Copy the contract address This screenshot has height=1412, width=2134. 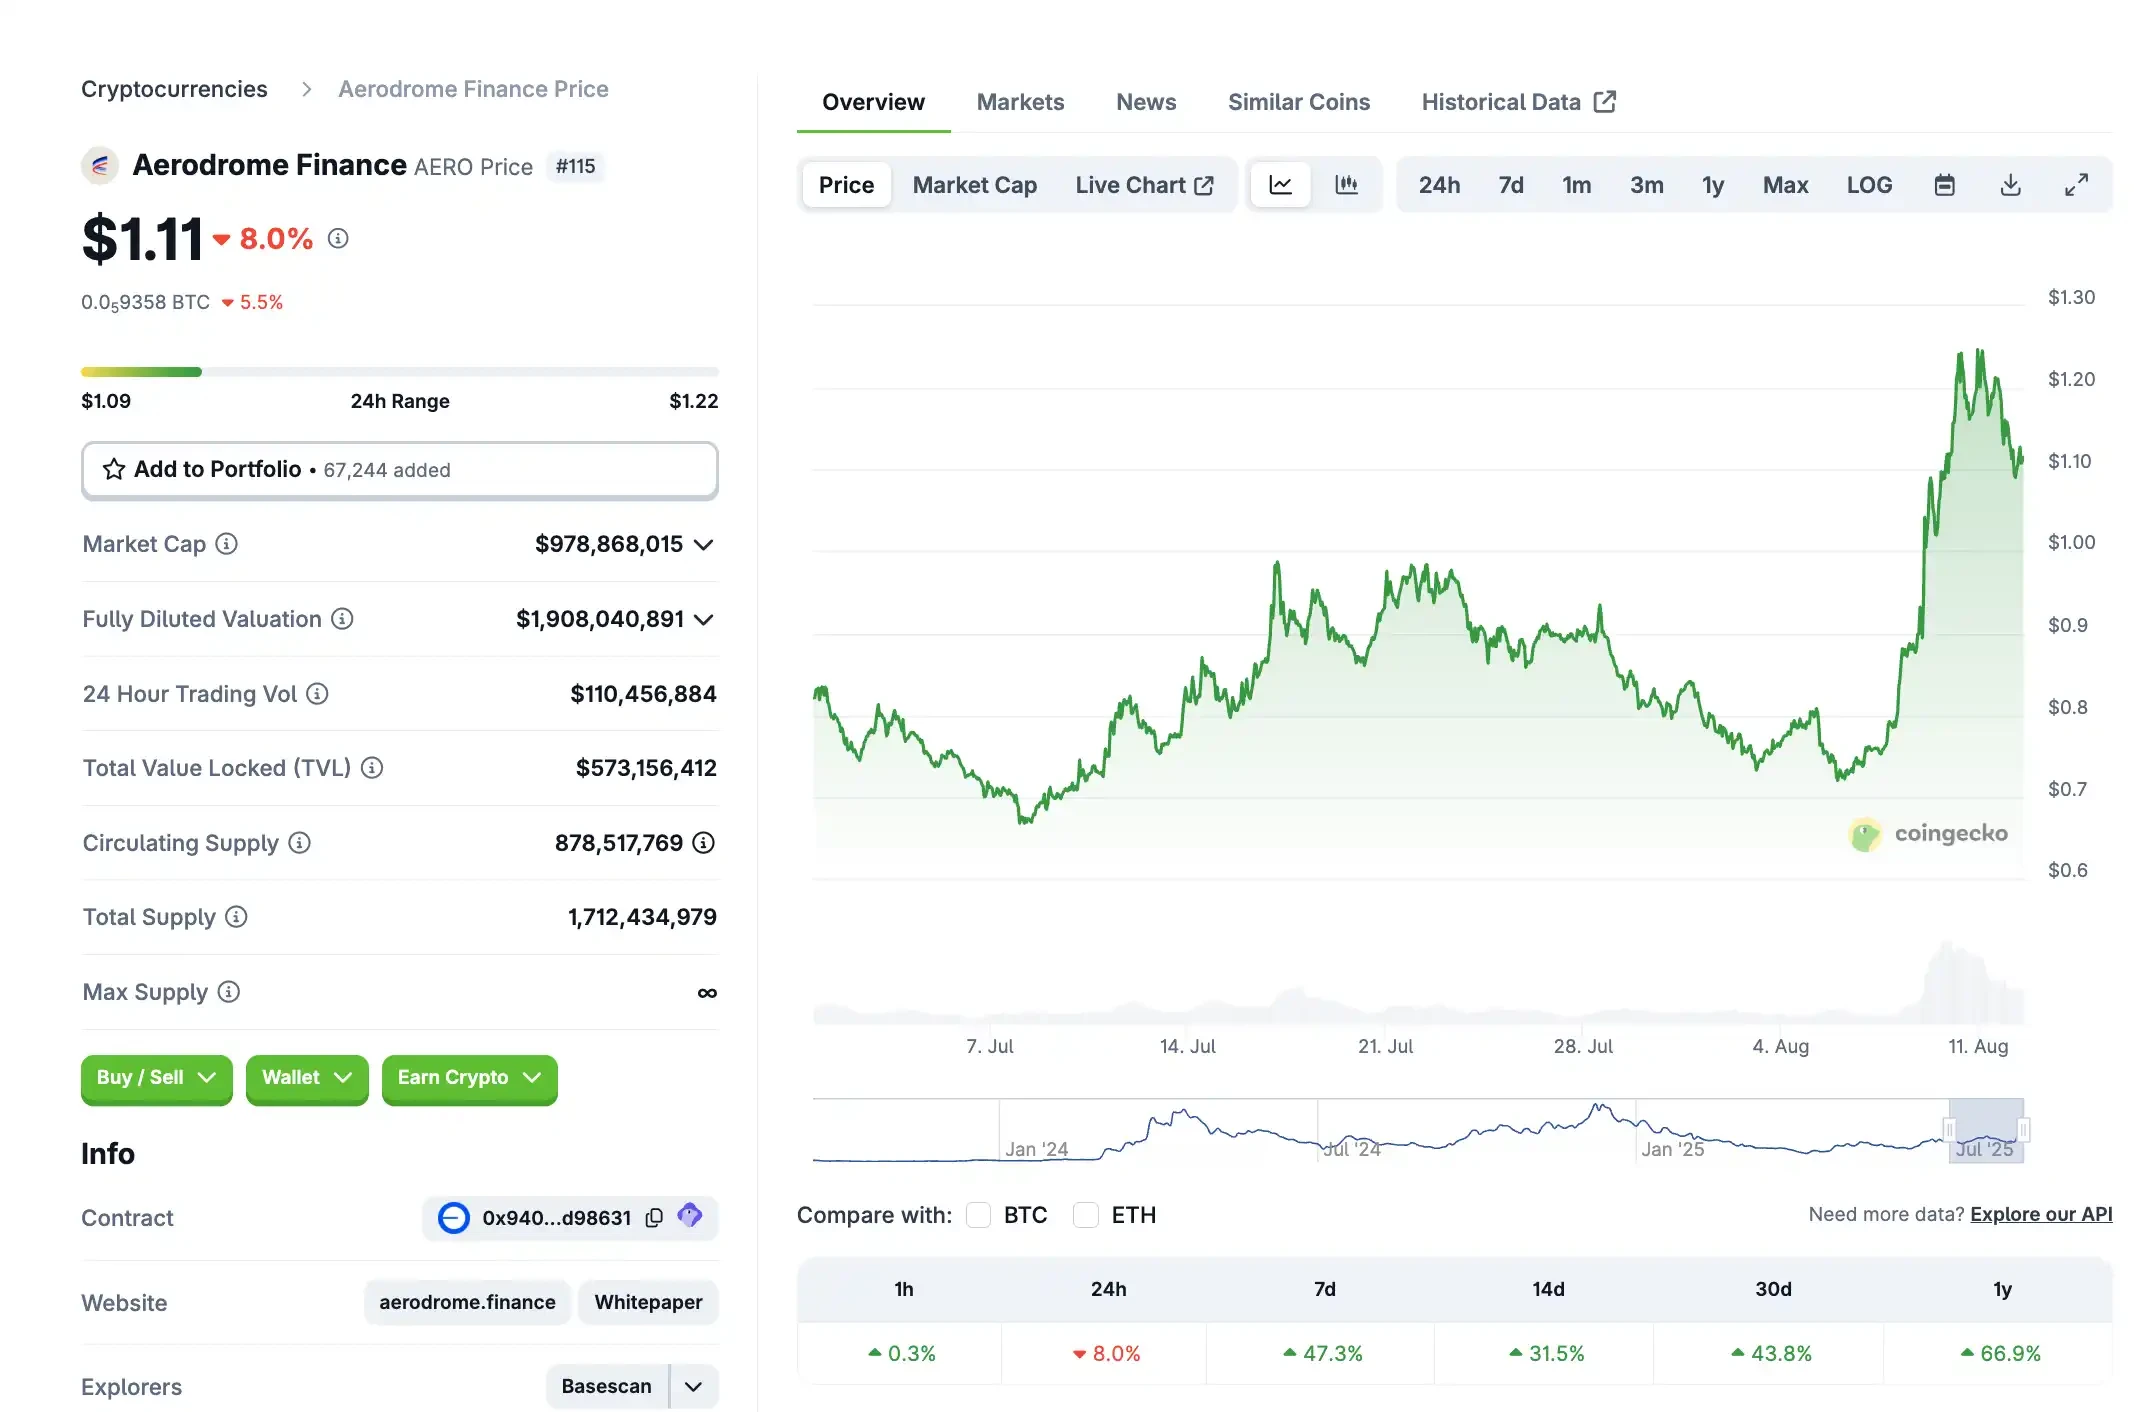click(x=654, y=1218)
